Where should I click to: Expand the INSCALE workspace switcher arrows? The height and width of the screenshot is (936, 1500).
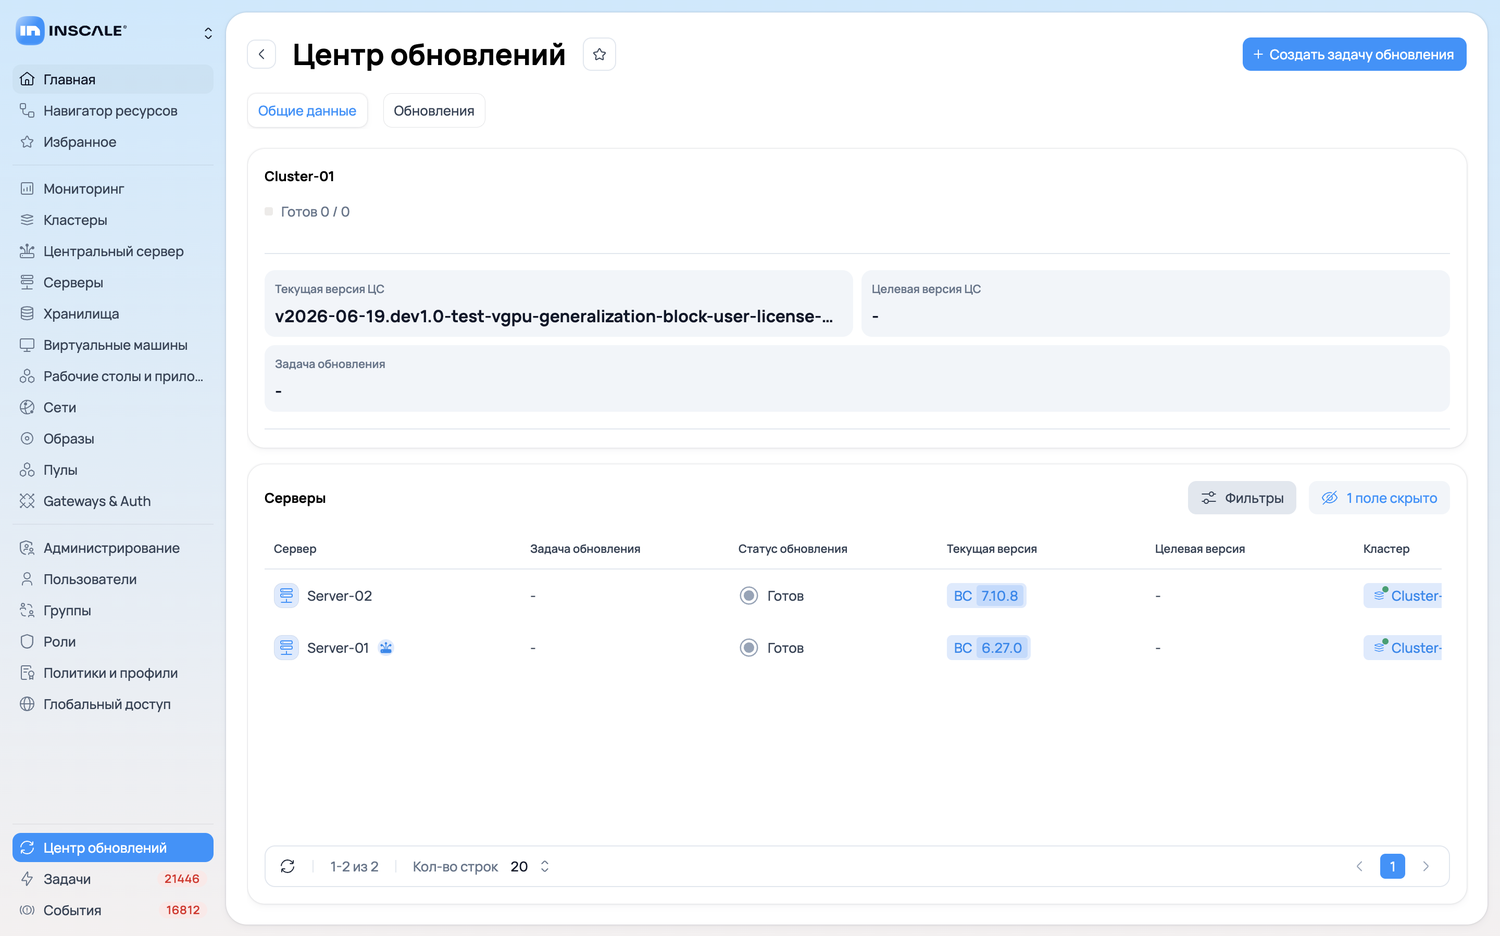[x=208, y=33]
